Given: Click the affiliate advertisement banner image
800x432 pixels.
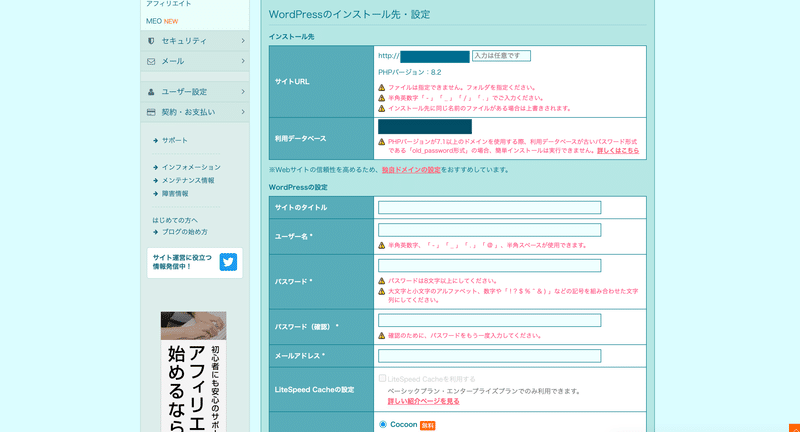Looking at the screenshot, I should tap(193, 372).
